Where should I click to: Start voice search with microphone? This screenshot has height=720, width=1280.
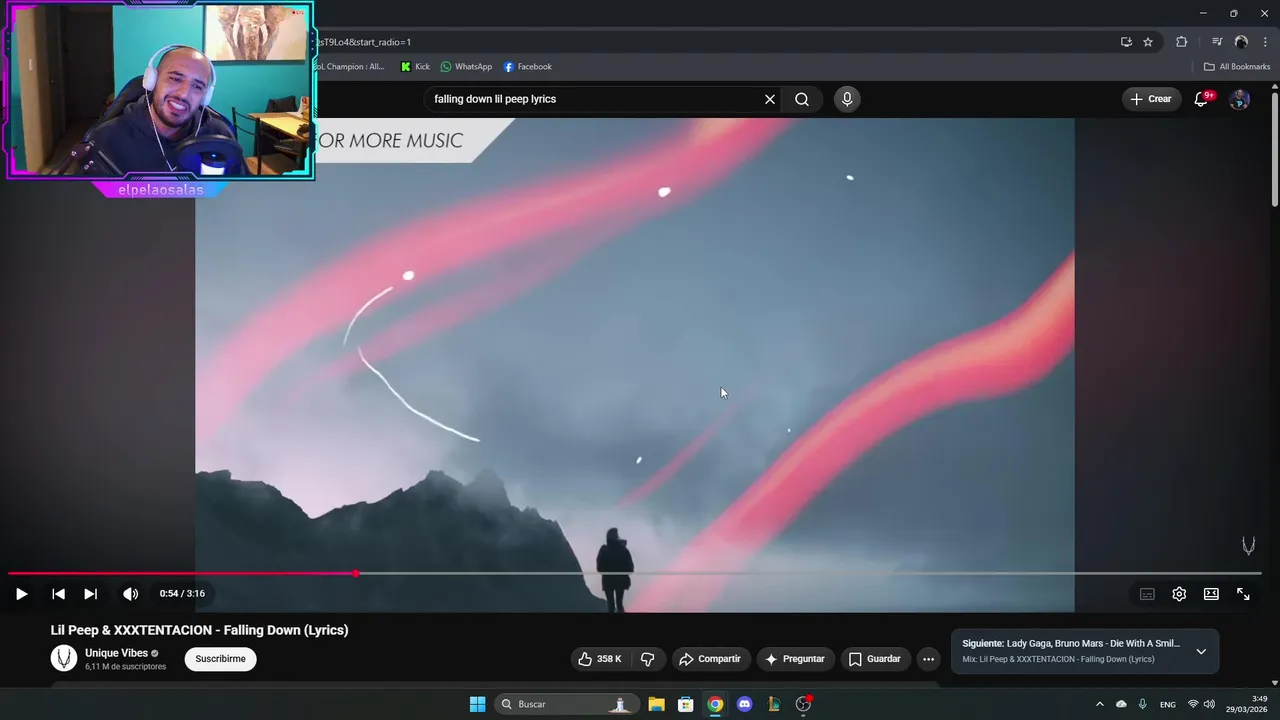pos(847,99)
